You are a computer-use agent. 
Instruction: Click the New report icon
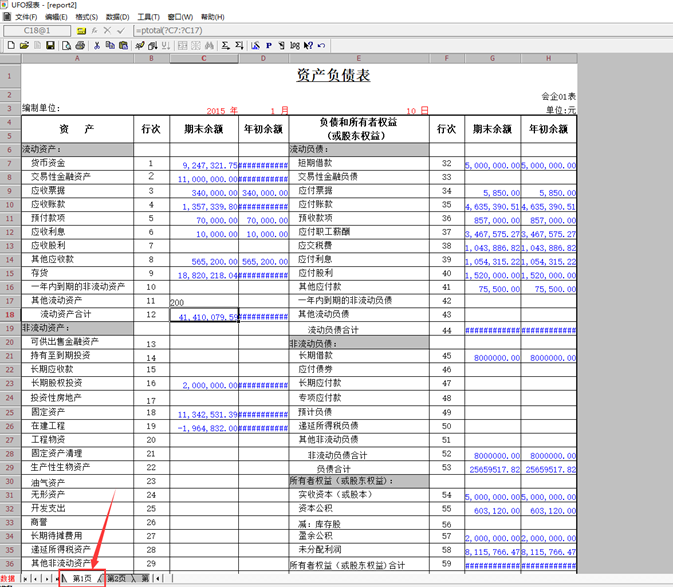(x=11, y=45)
